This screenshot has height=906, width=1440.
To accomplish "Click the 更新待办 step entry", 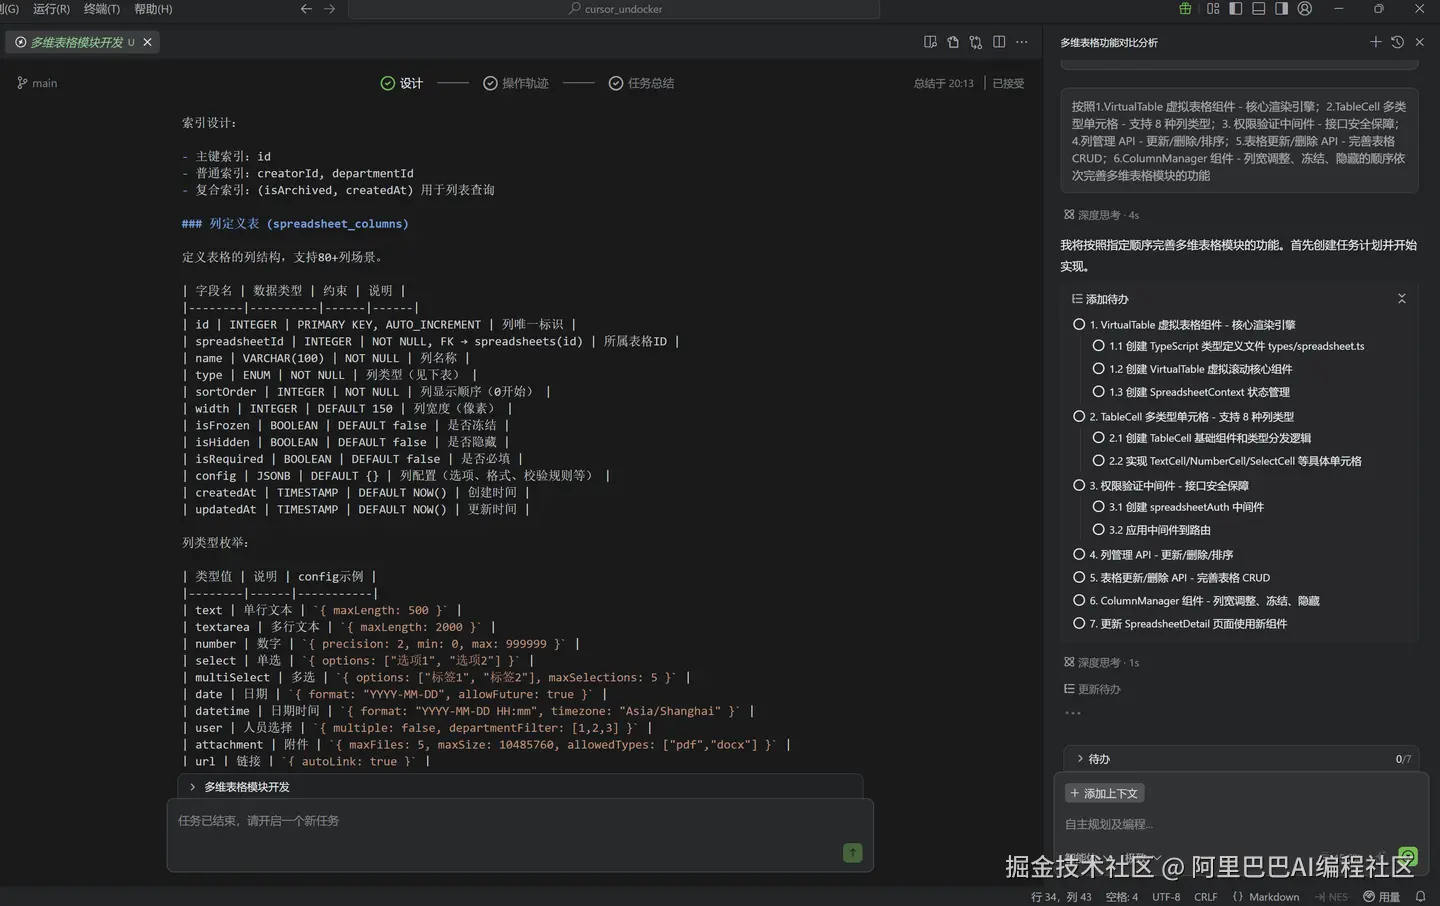I will (1092, 689).
